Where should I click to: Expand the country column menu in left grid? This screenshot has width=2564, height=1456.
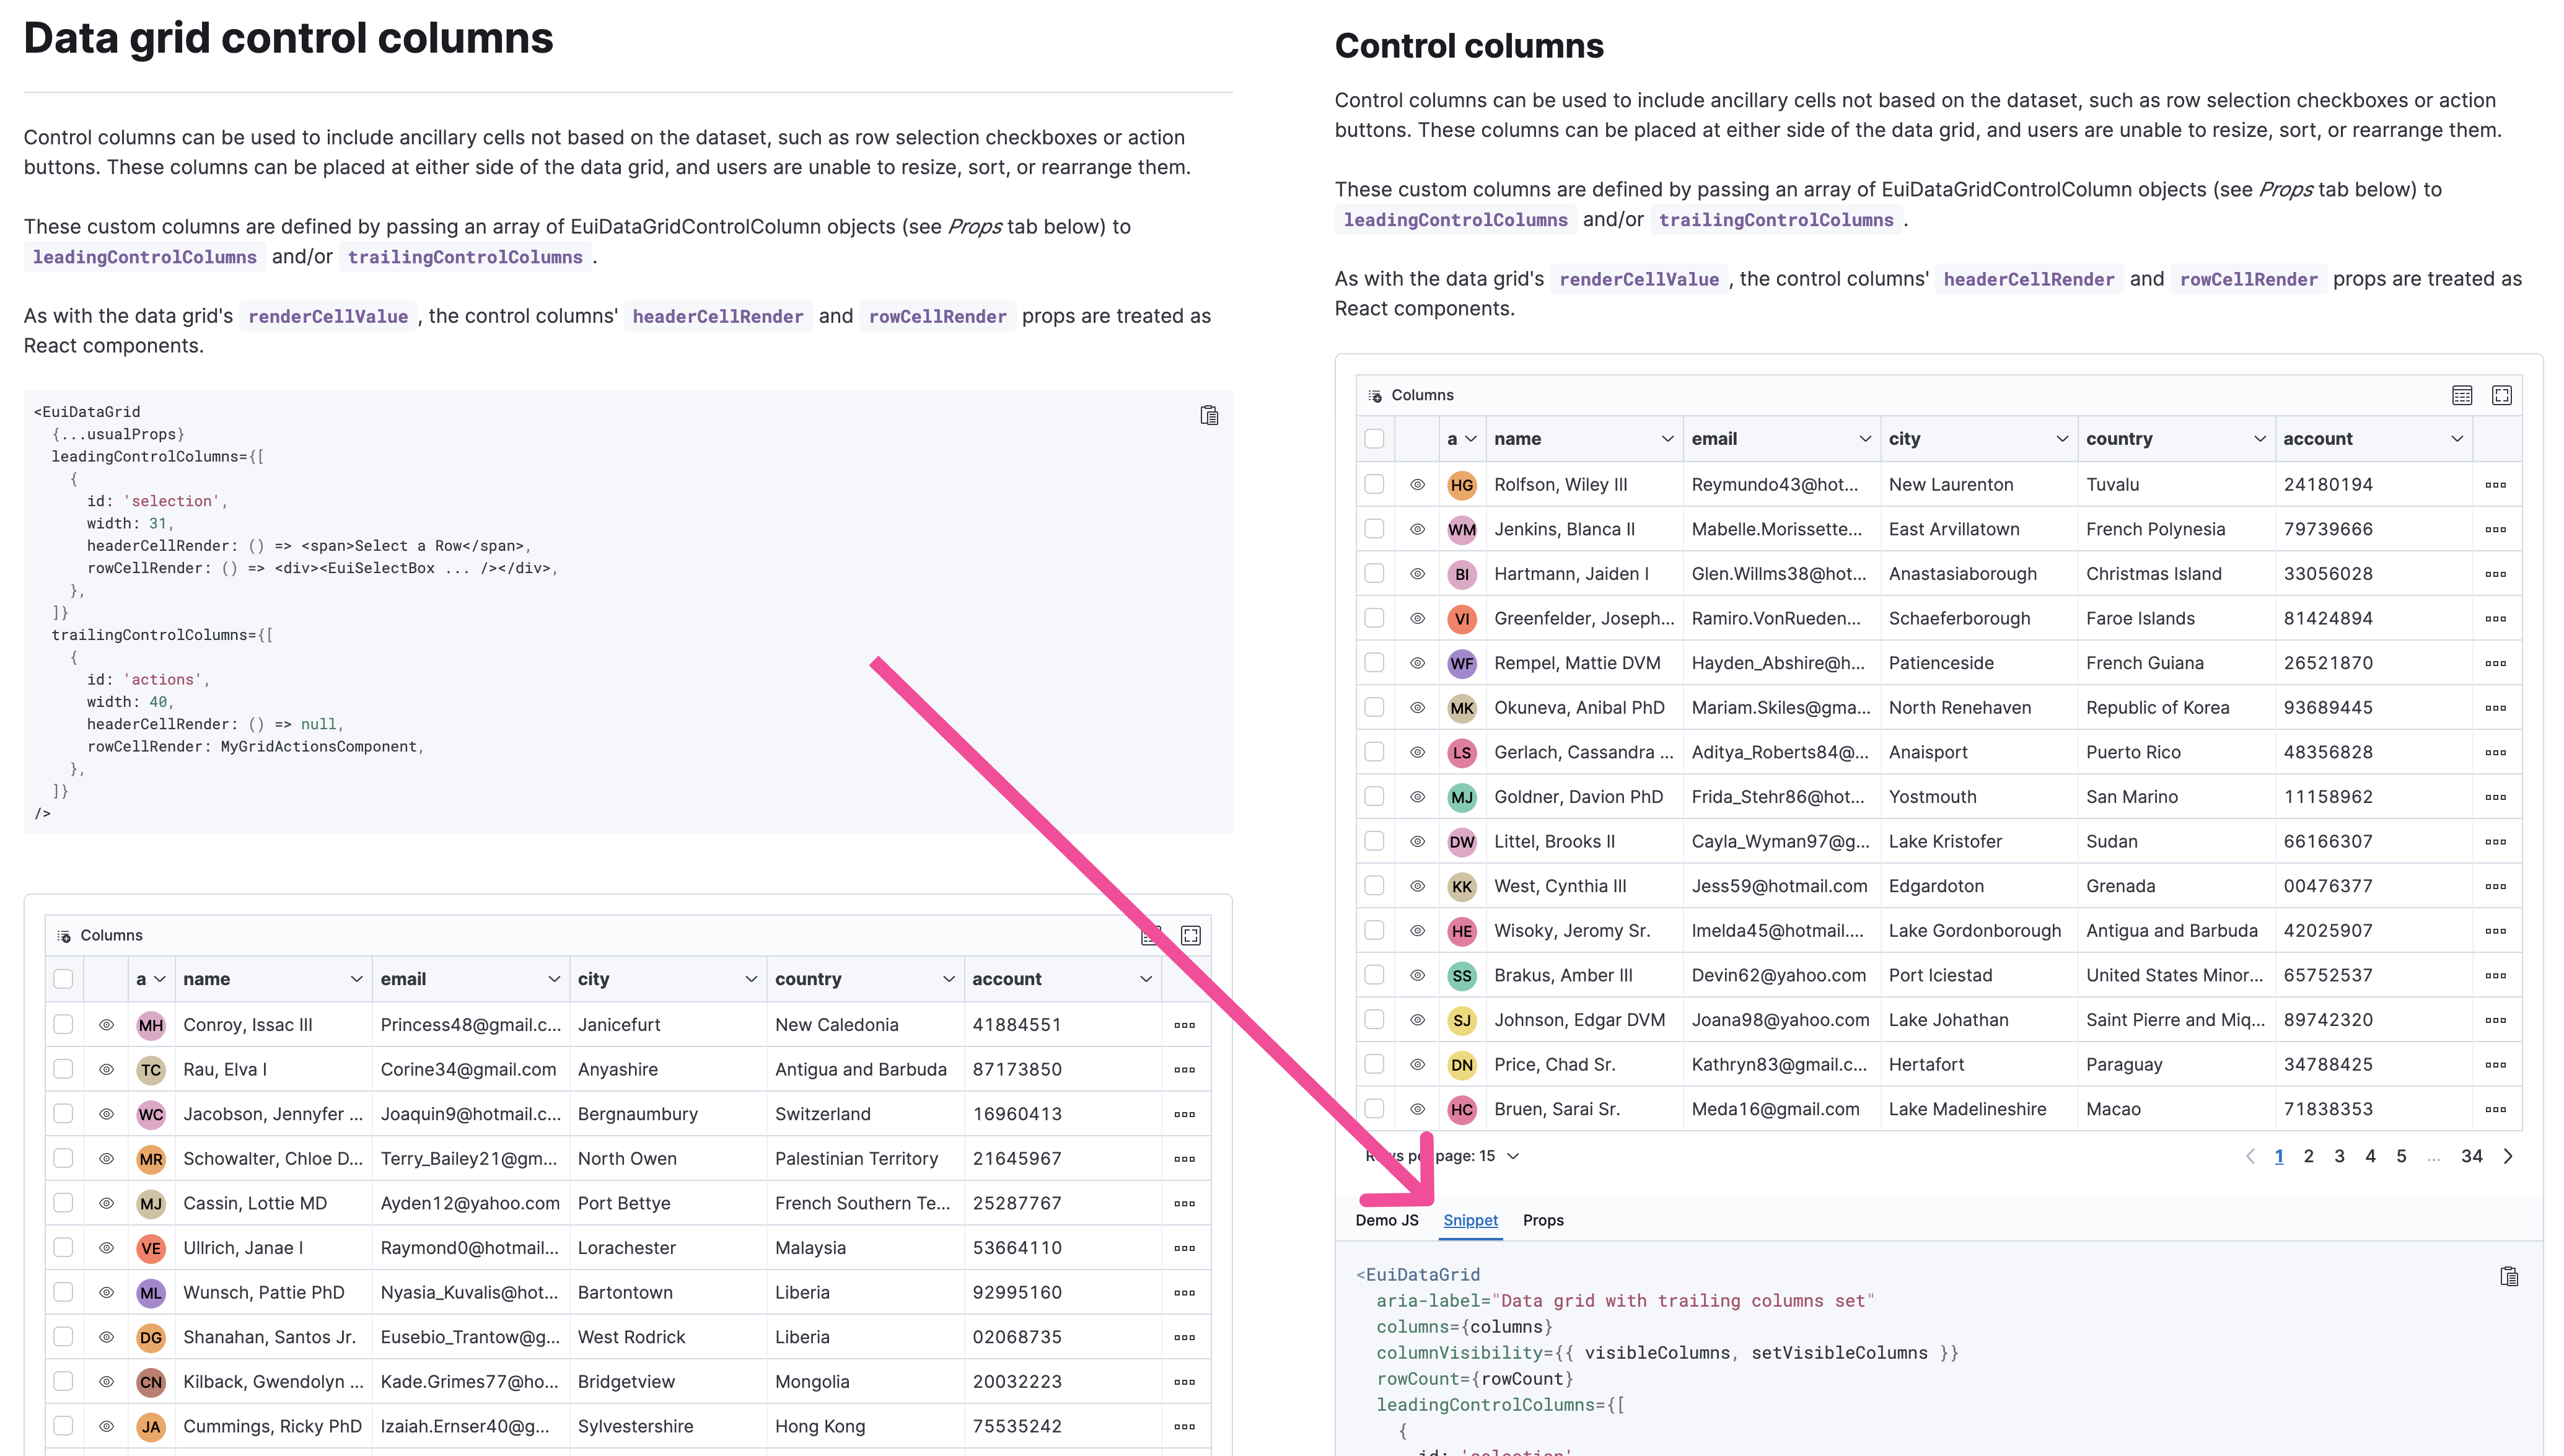pos(948,979)
